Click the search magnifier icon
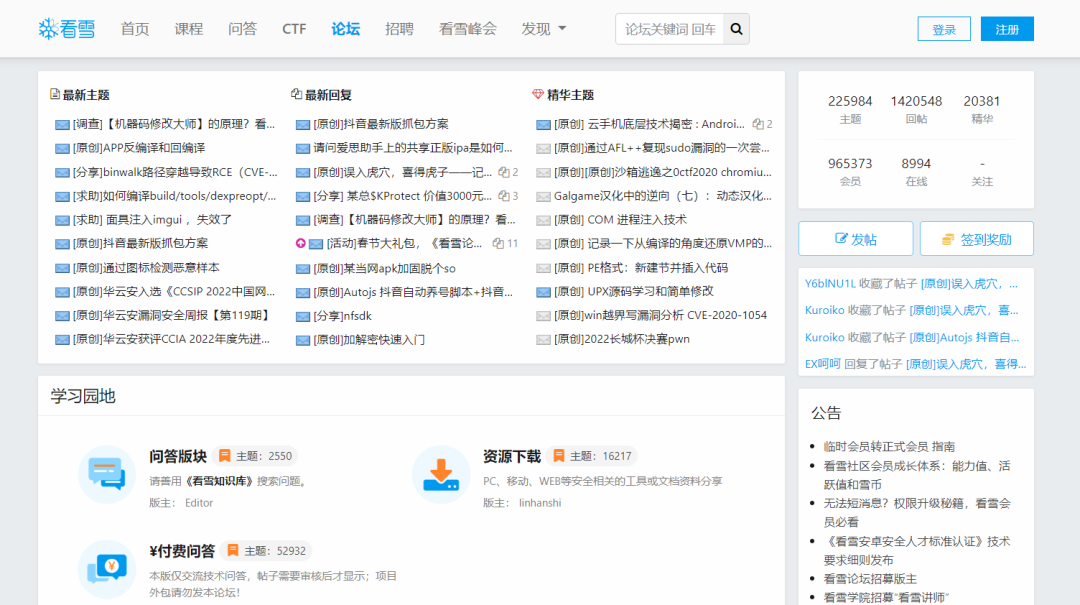 click(x=736, y=29)
